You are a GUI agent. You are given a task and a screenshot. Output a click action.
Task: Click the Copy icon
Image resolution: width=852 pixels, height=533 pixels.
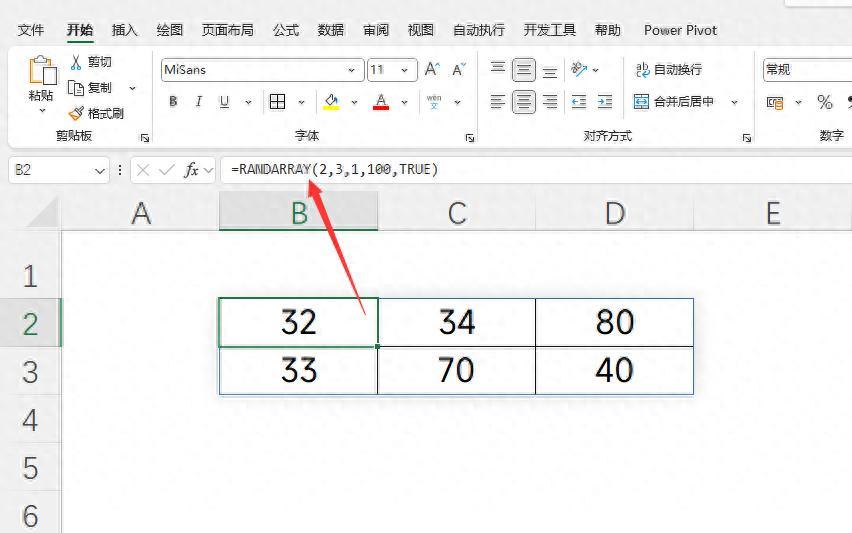[x=76, y=87]
